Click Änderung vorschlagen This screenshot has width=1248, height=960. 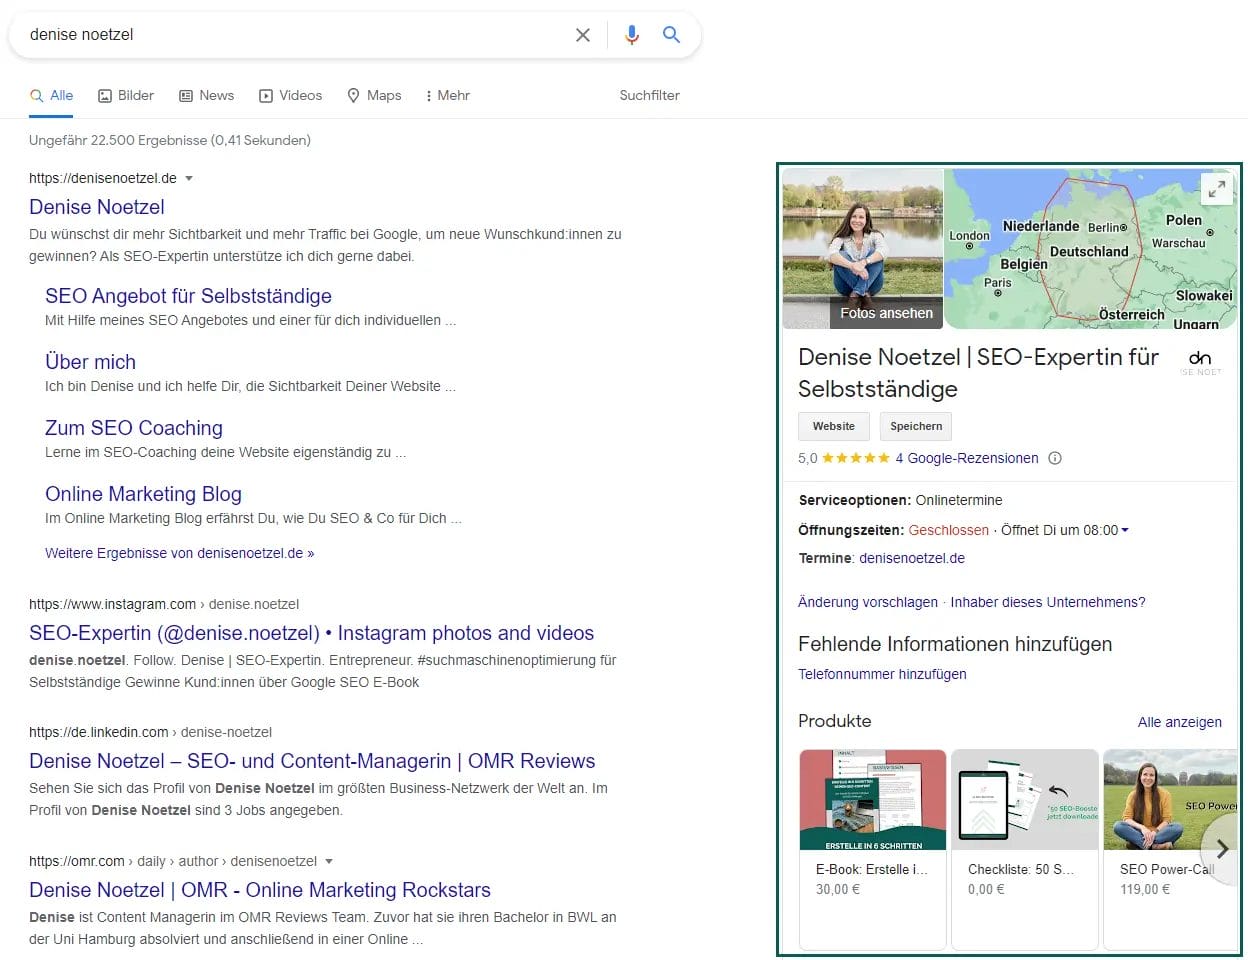(x=868, y=602)
